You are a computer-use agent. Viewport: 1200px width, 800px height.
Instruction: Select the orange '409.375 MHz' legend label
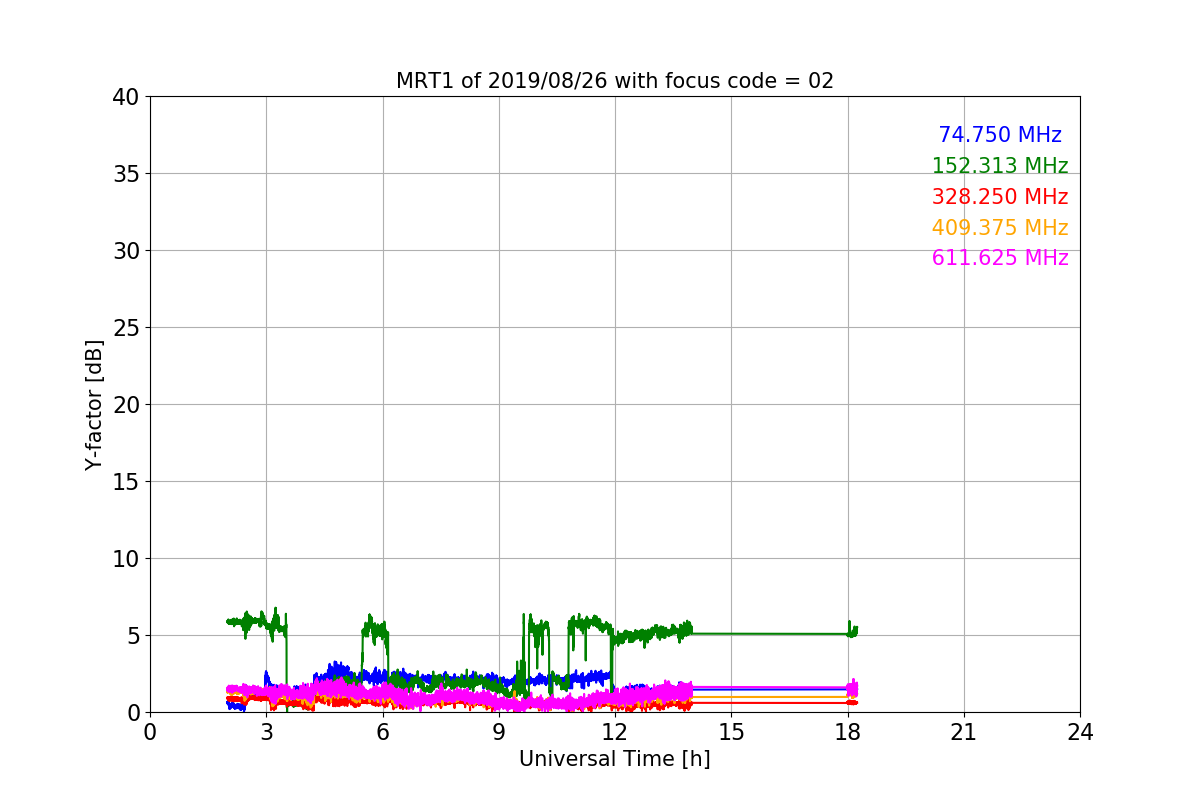click(x=1000, y=228)
